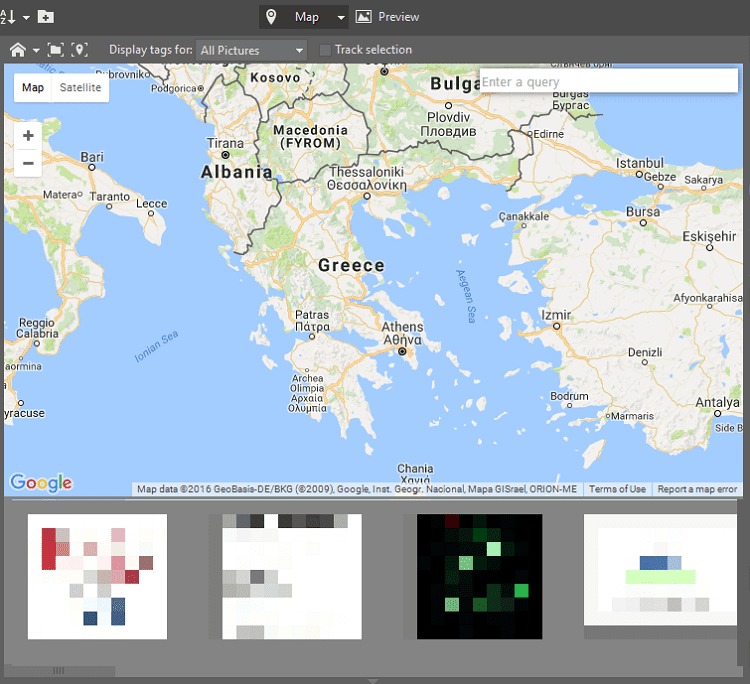This screenshot has width=750, height=684.
Task: Click the Reggio Calabria label
Action: point(37,328)
